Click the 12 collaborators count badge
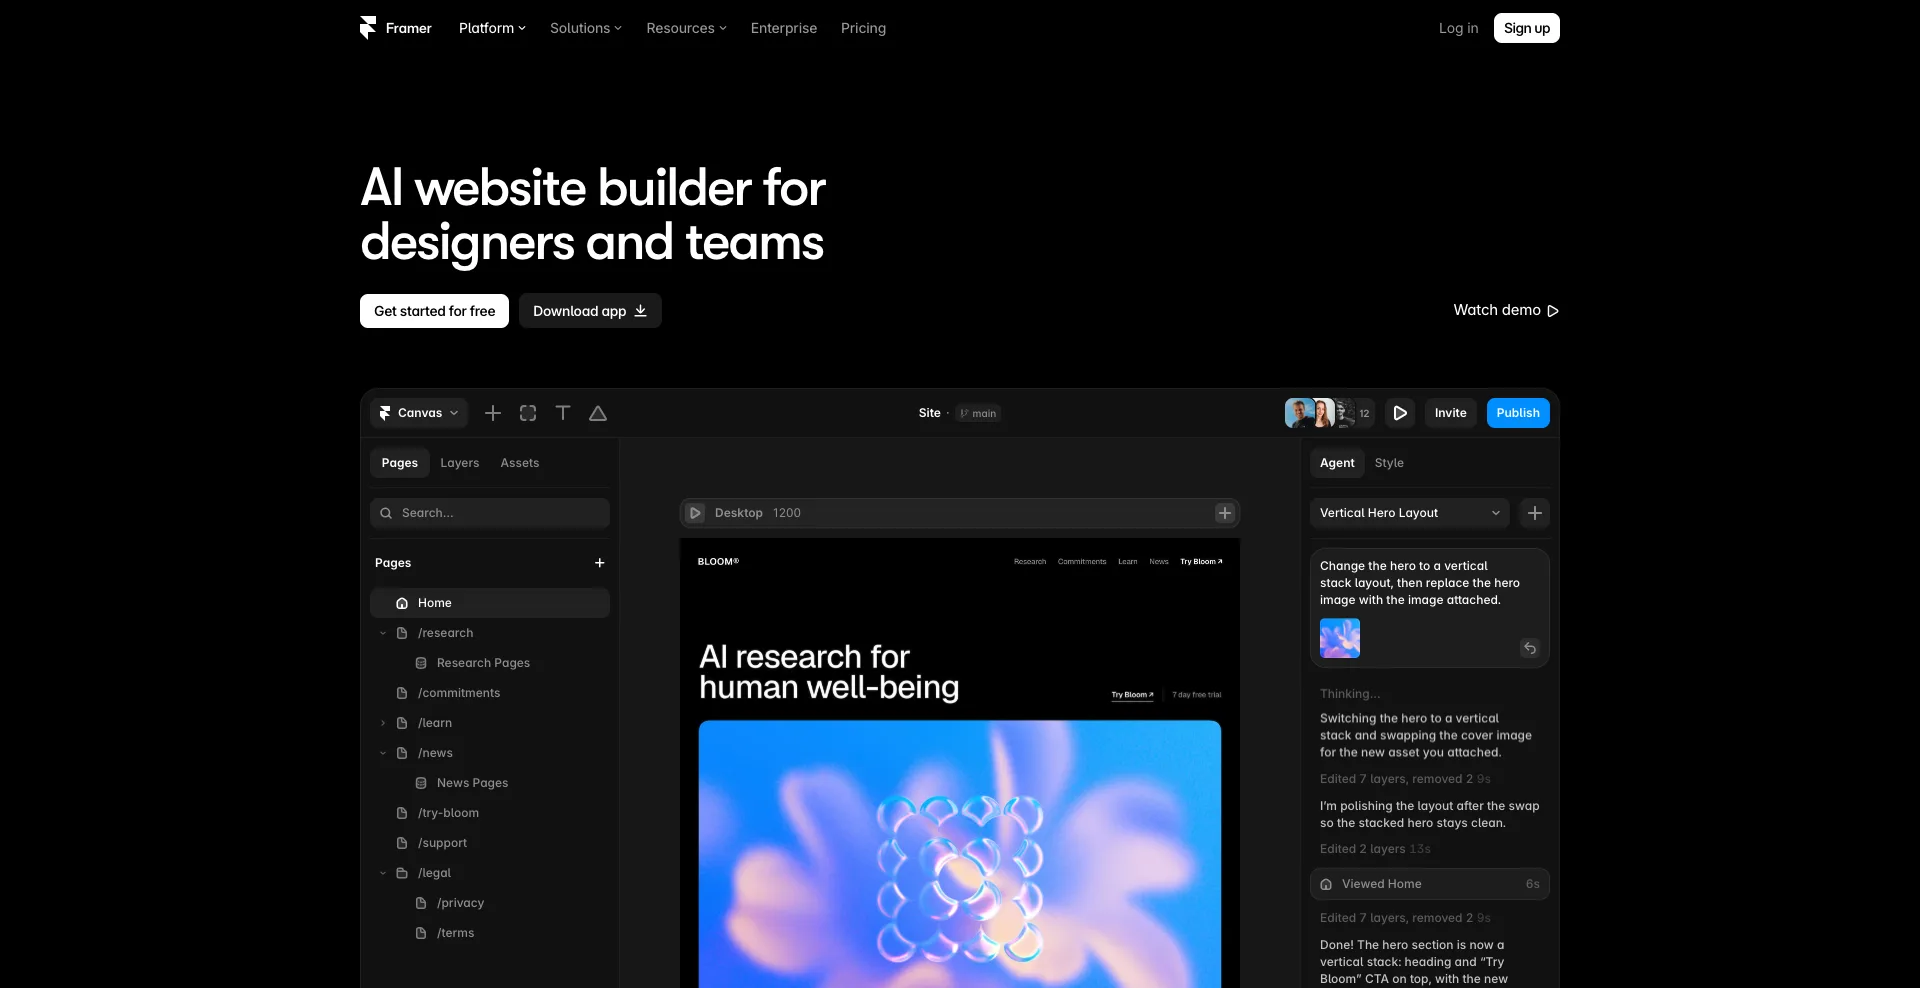This screenshot has height=988, width=1920. 1364,413
